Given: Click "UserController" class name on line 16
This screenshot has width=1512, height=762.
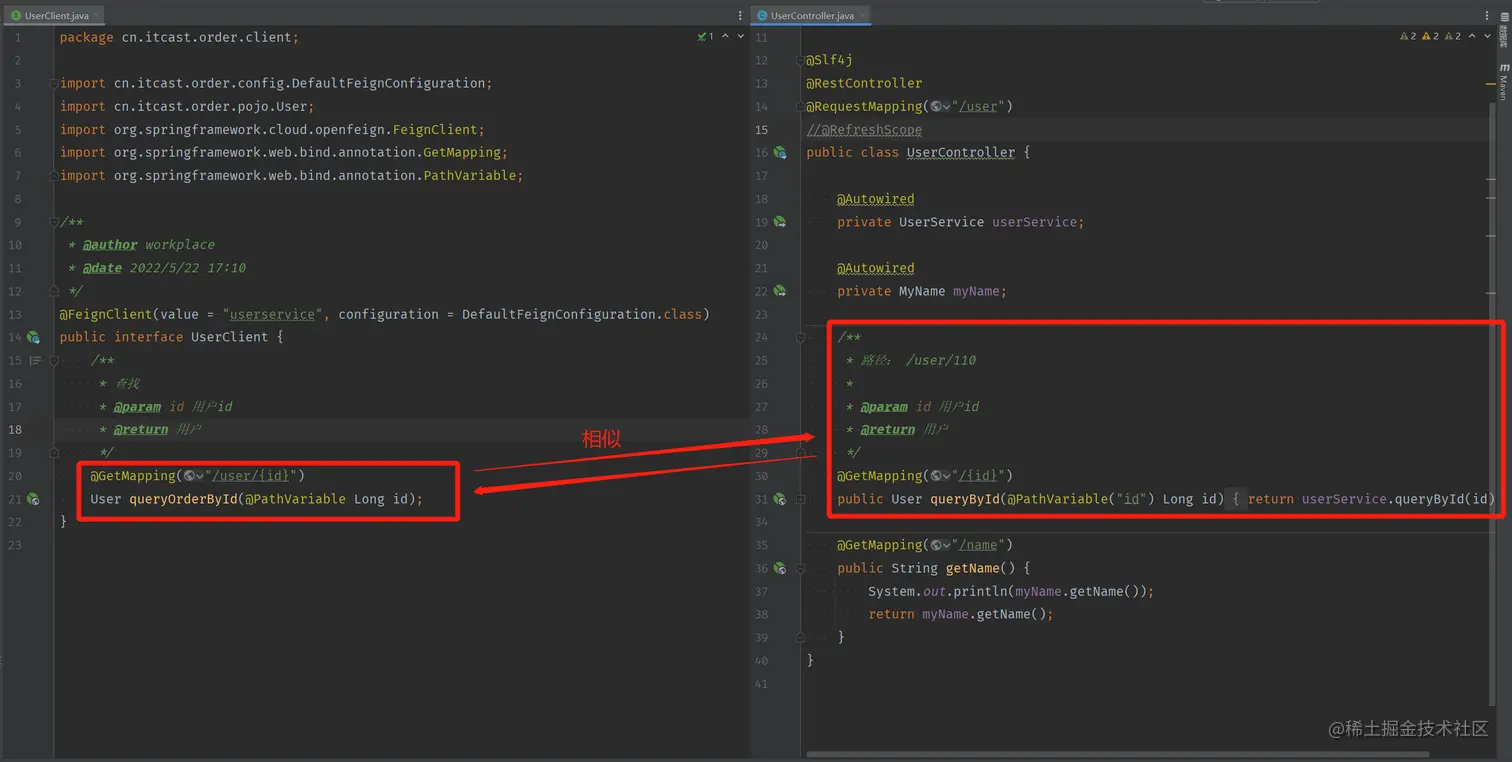Looking at the screenshot, I should click(960, 153).
